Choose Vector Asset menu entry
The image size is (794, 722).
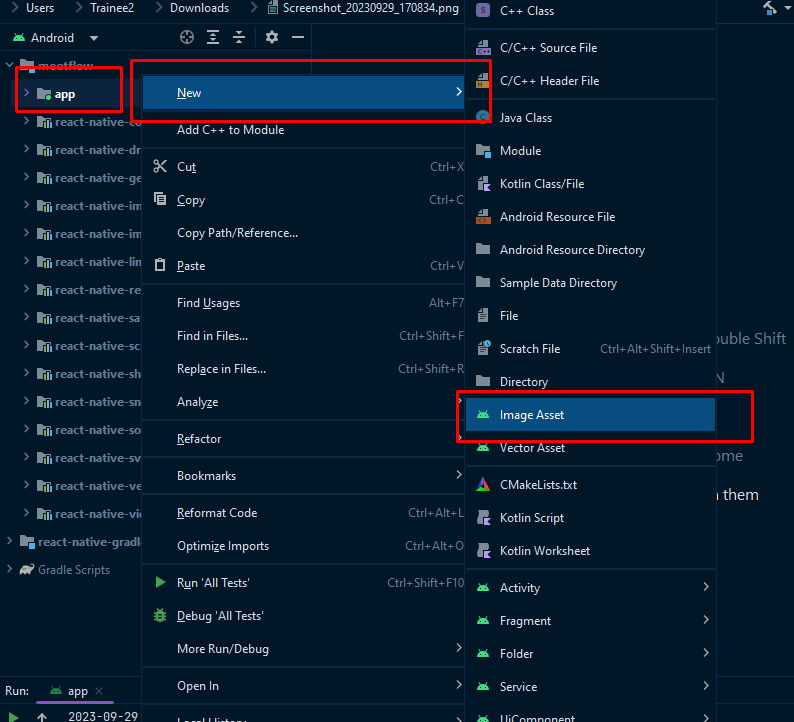(x=532, y=448)
